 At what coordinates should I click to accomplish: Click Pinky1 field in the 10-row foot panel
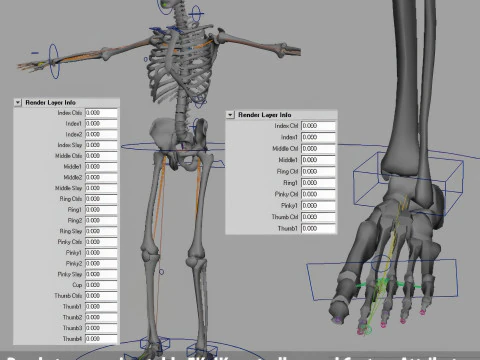click(318, 206)
